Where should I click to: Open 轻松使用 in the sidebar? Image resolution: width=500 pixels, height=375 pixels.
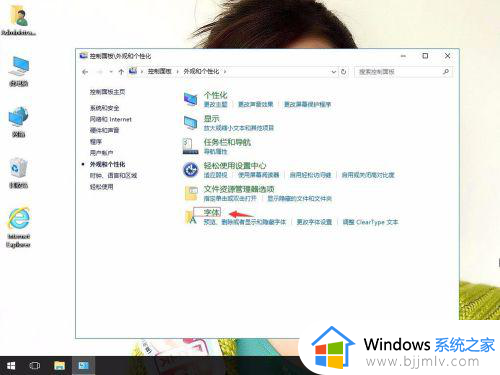[101, 187]
